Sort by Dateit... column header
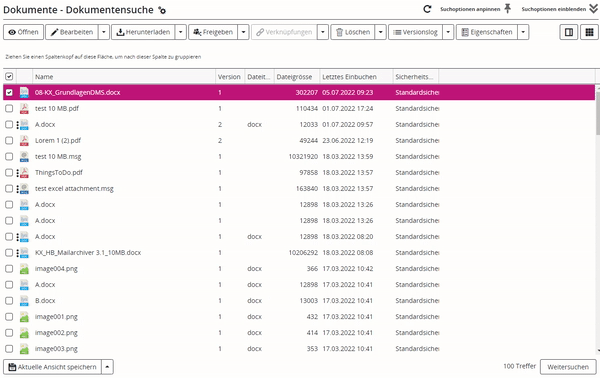 pos(259,77)
